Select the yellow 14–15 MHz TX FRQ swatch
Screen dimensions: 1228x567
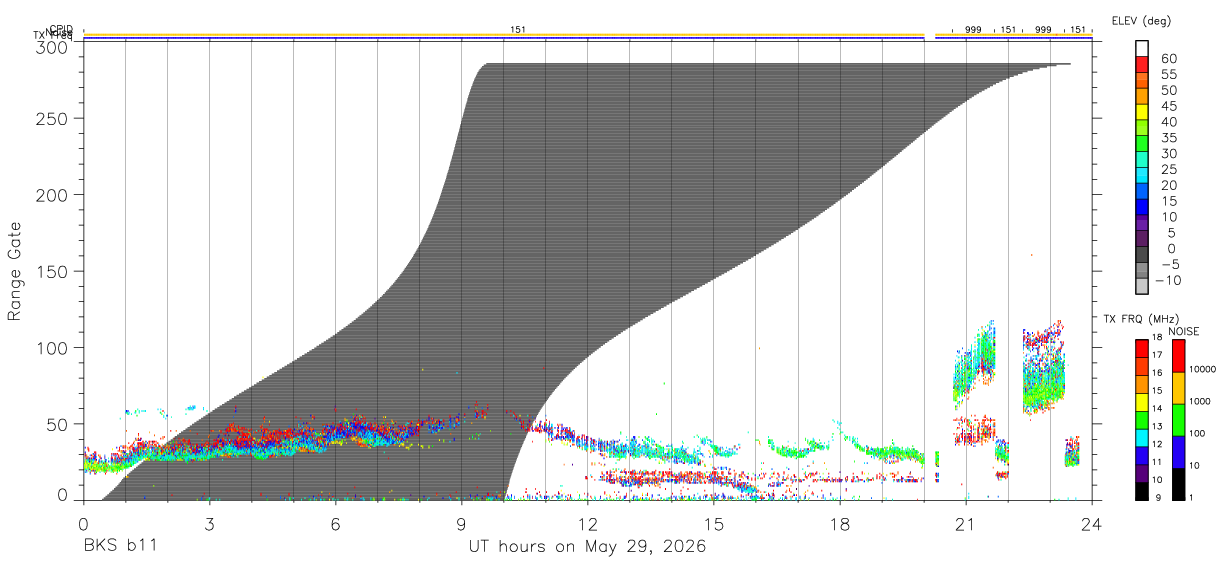[x=1142, y=403]
